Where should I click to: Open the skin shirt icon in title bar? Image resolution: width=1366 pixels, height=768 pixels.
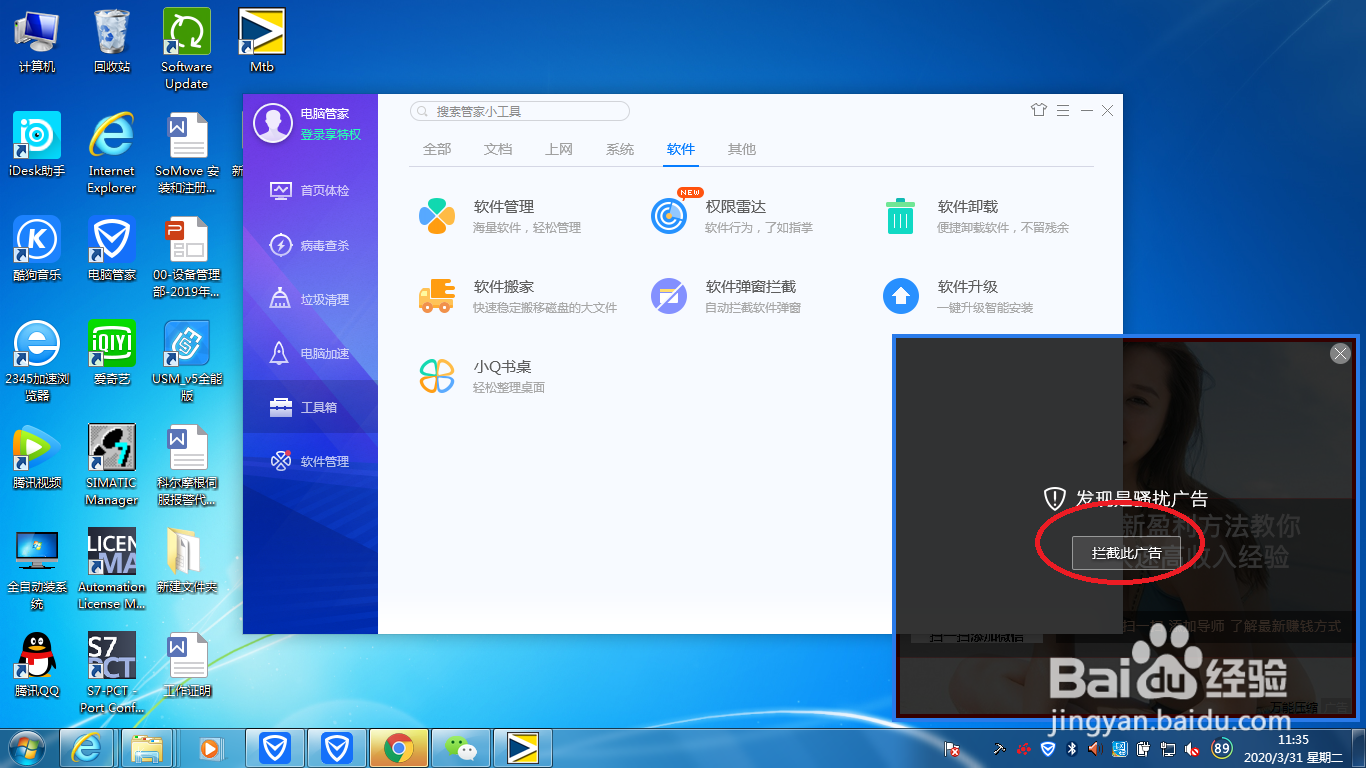pos(1039,110)
